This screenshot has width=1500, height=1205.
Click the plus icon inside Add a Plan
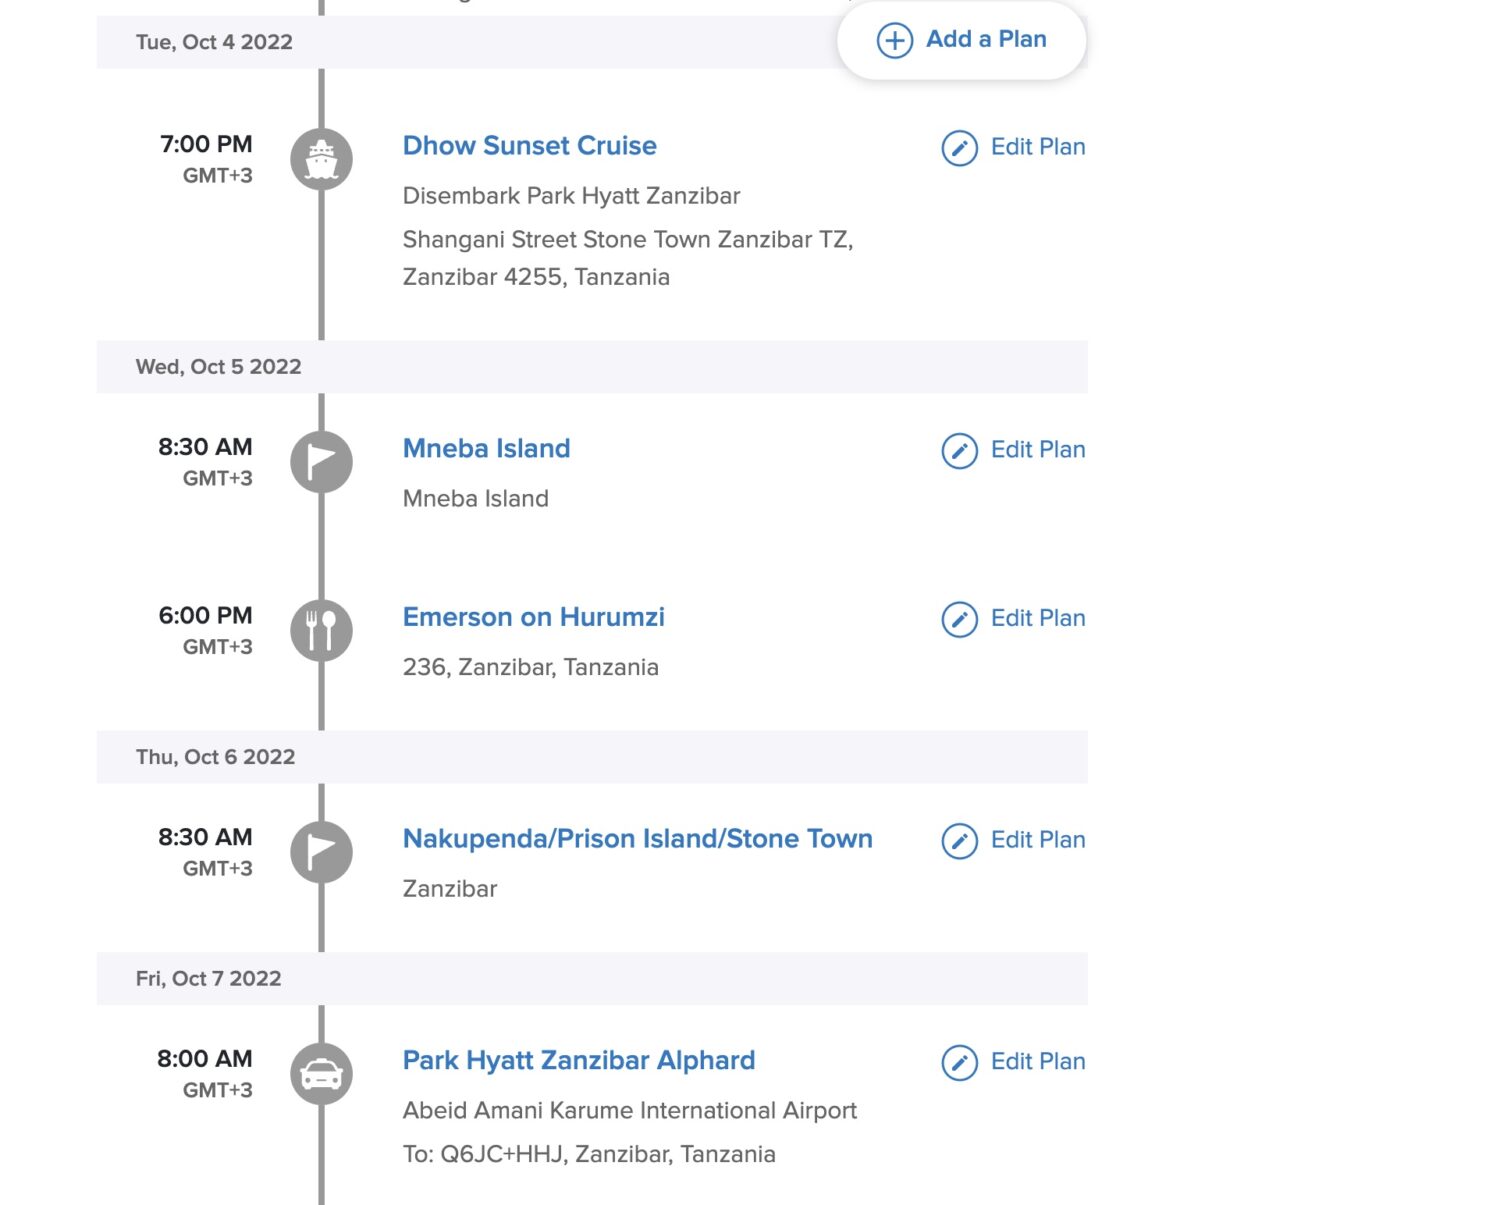[x=893, y=41]
